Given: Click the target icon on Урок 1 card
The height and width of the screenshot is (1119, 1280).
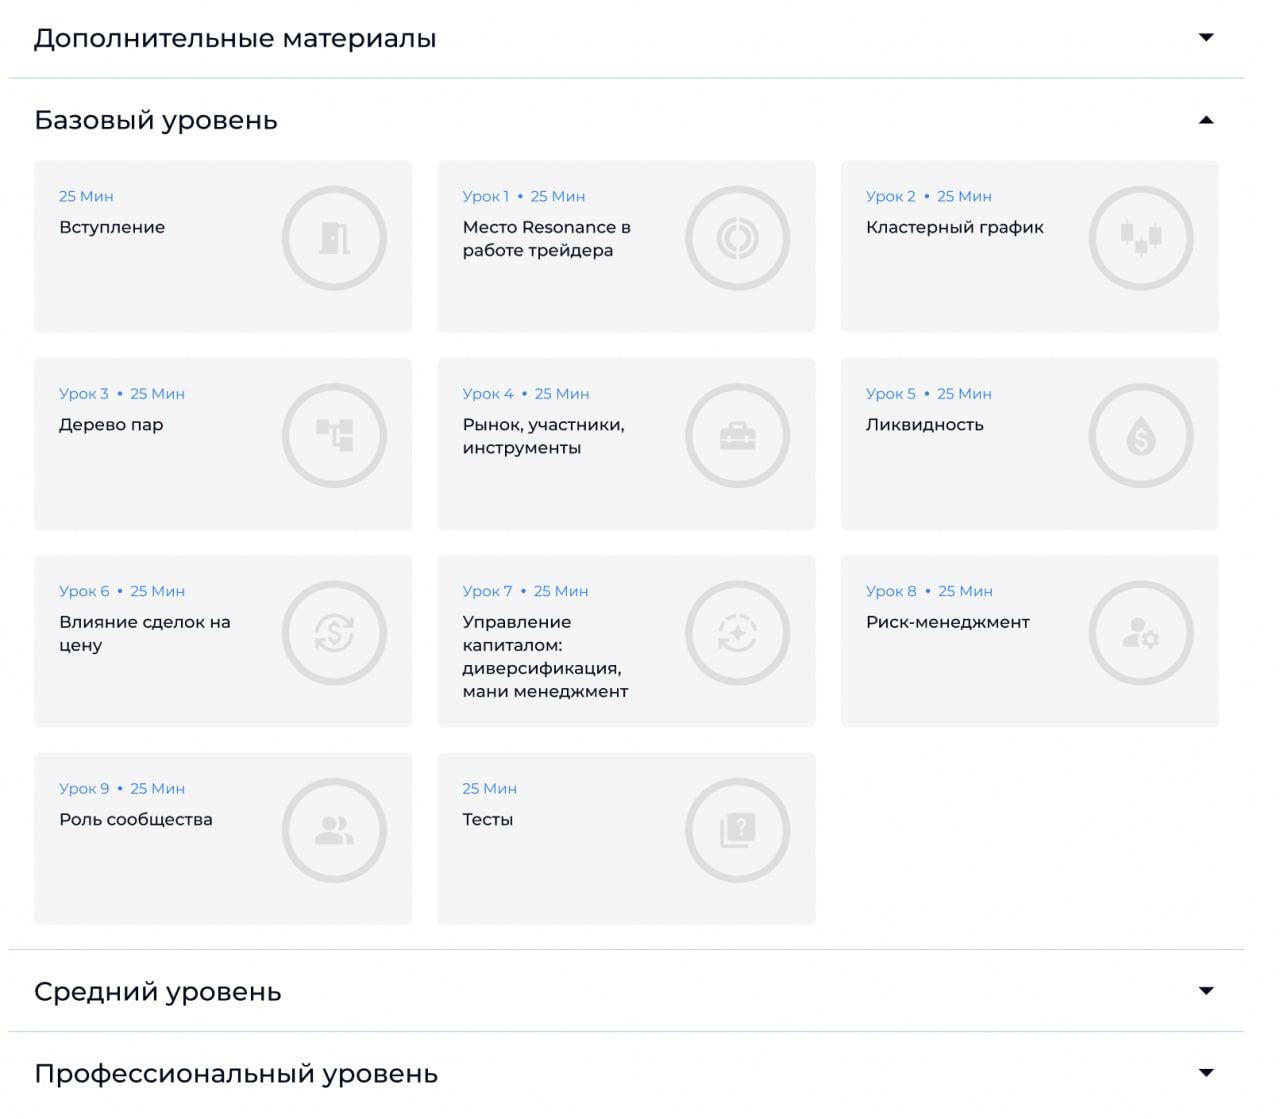Looking at the screenshot, I should [x=738, y=239].
